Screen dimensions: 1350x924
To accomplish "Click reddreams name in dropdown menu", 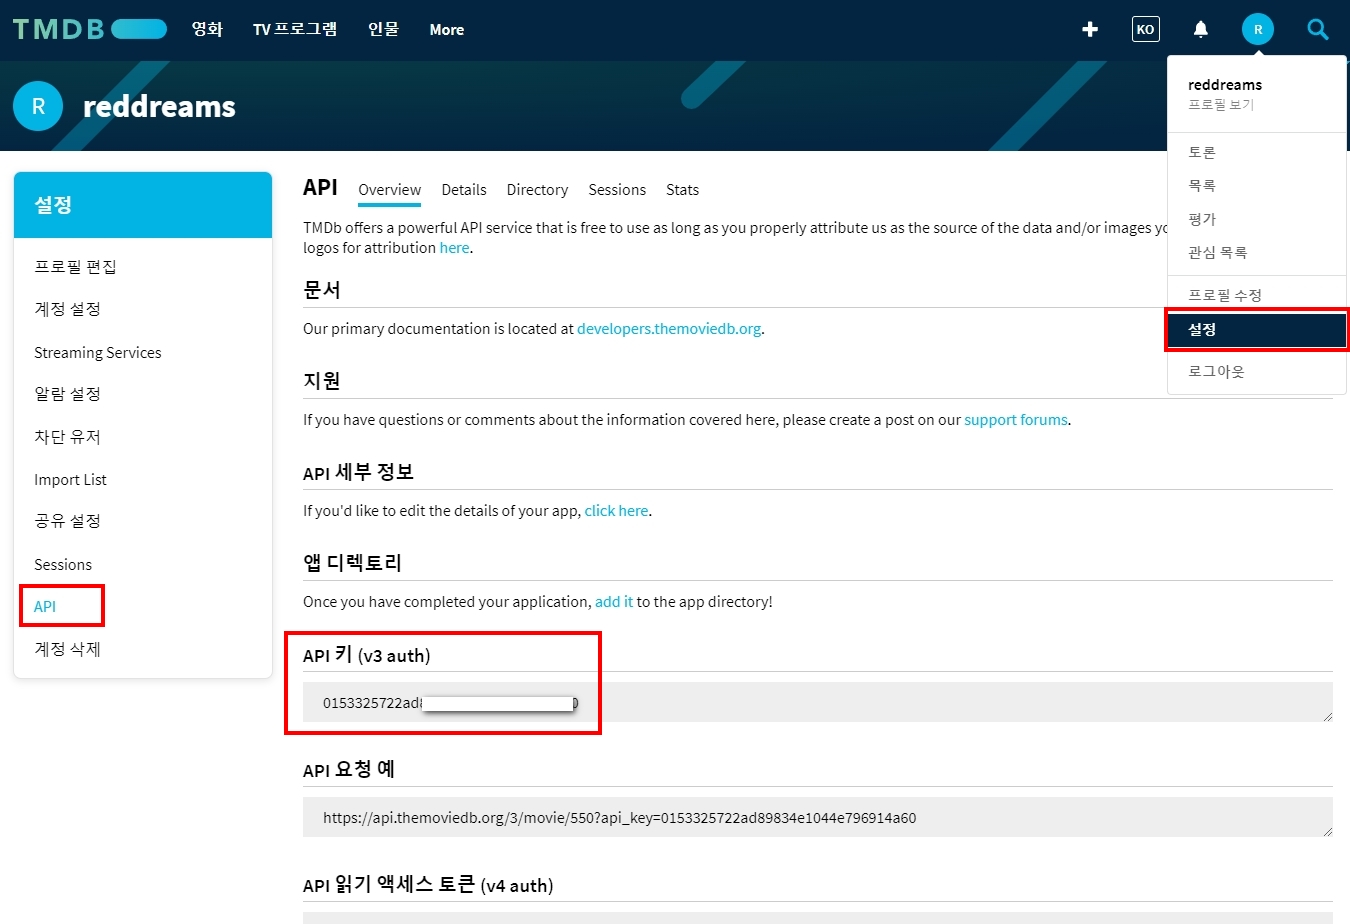I will pyautogui.click(x=1225, y=85).
